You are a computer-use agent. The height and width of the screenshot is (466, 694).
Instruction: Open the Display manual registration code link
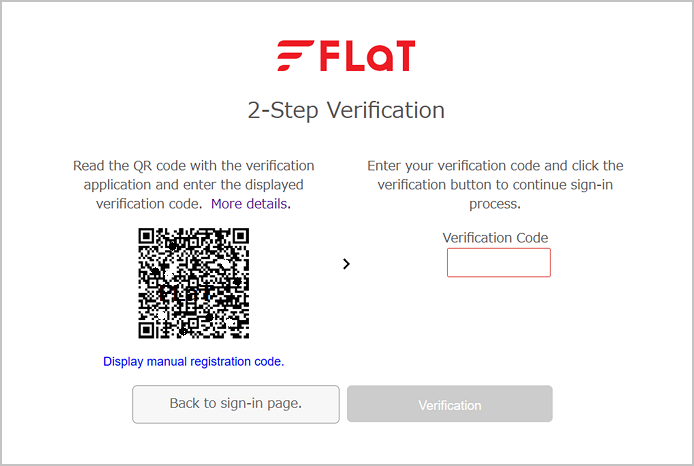click(x=193, y=362)
